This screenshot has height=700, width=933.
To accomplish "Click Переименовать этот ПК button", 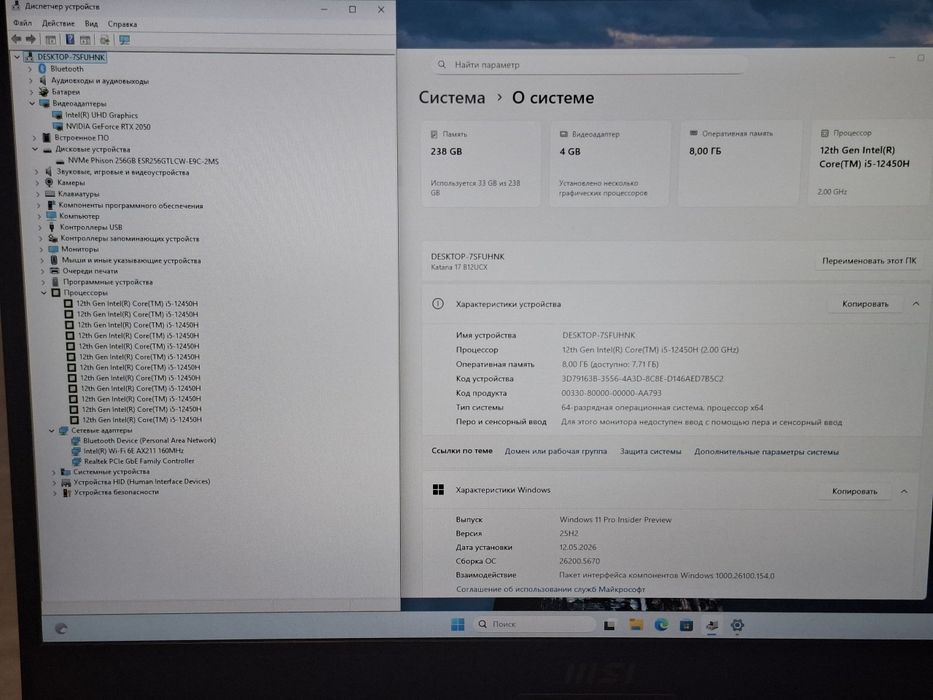I will 869,261.
